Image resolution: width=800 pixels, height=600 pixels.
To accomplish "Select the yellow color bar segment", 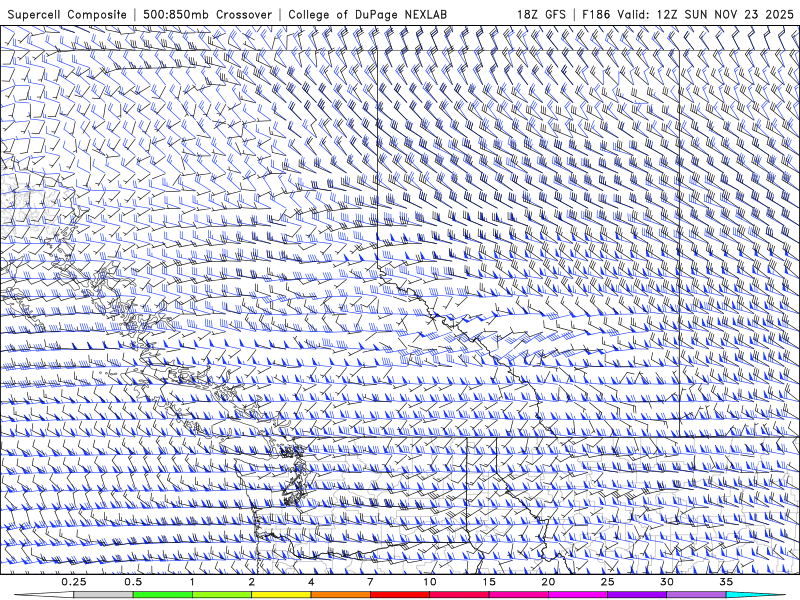I will [x=281, y=595].
